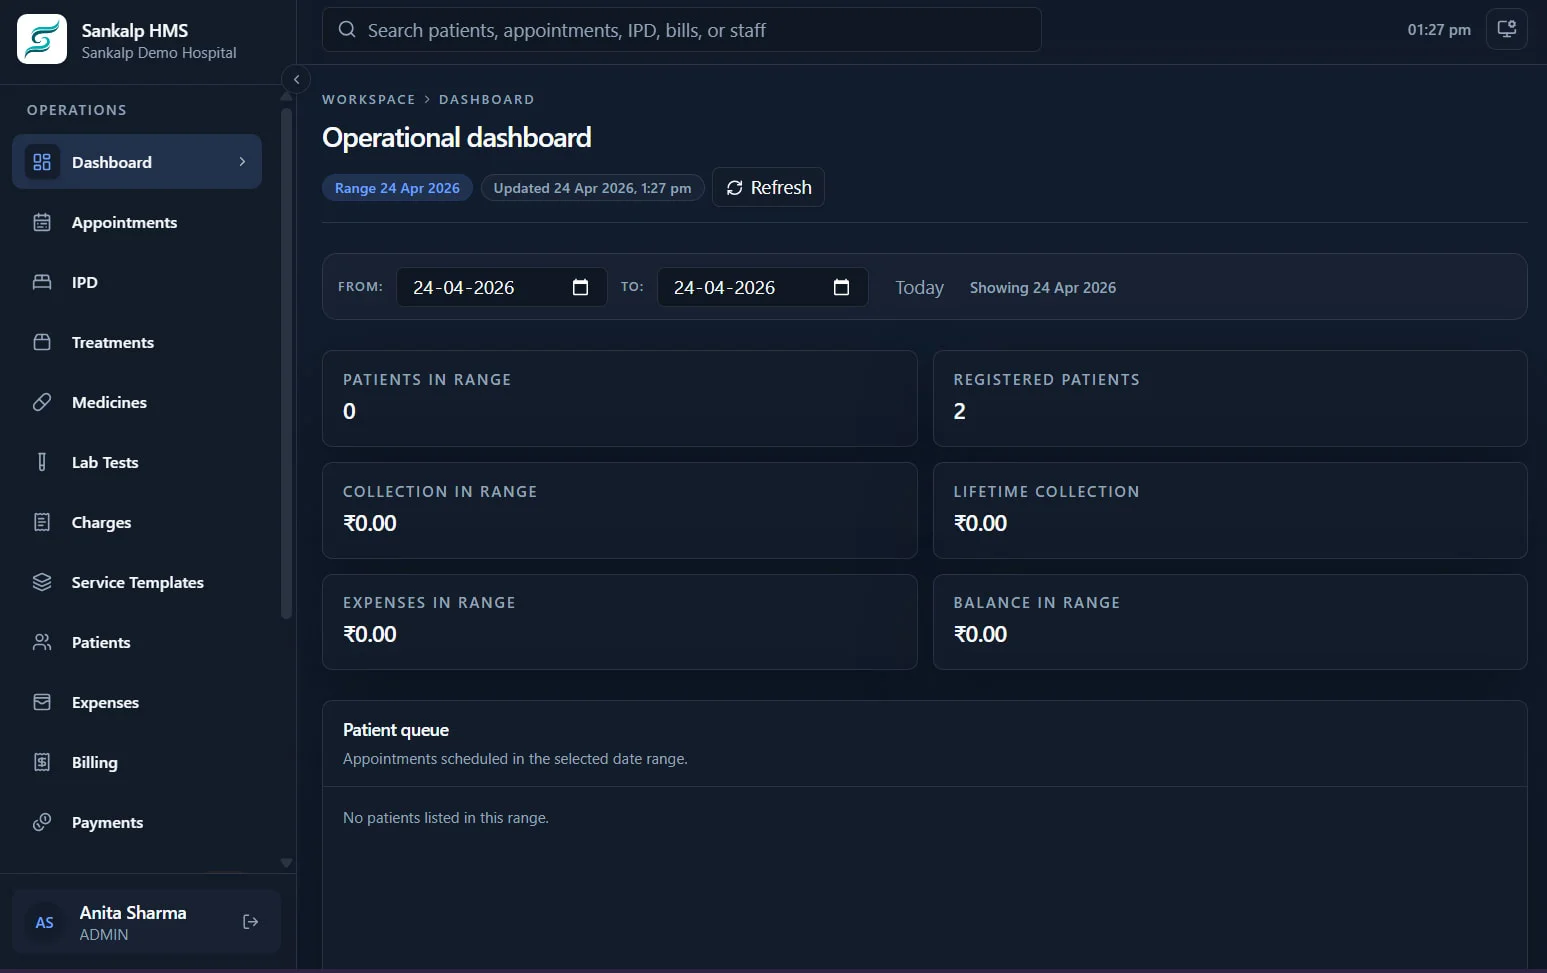1547x973 pixels.
Task: Open the FROM date calendar picker
Action: pos(580,287)
